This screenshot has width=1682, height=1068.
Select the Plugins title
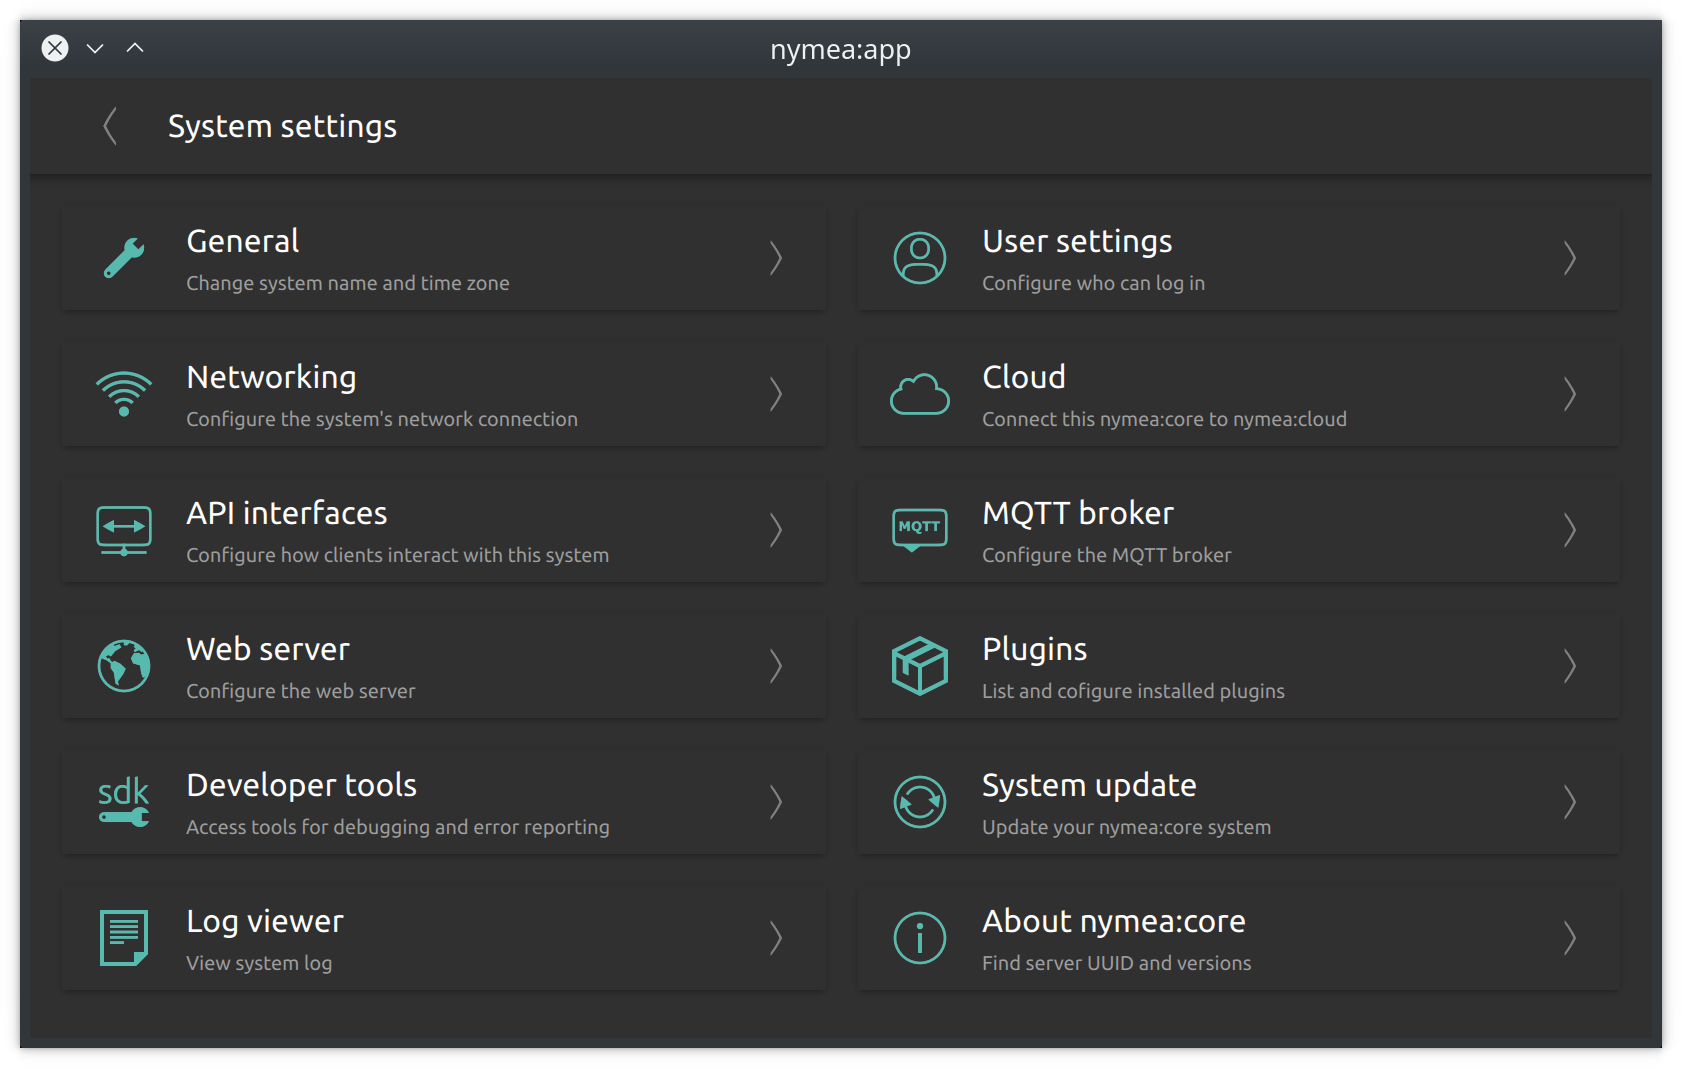tap(1035, 651)
